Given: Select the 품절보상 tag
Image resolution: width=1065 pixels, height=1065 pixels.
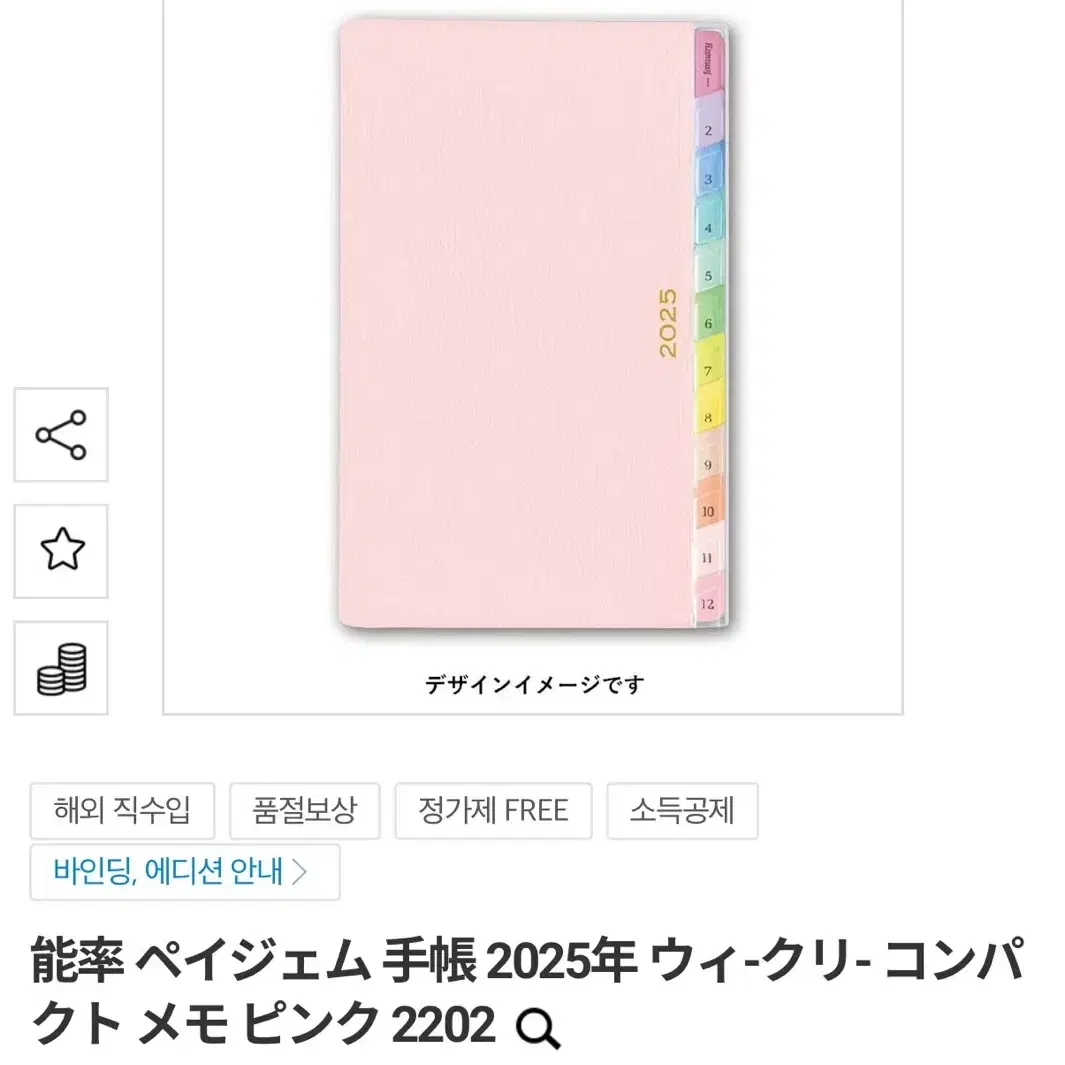Looking at the screenshot, I should click(x=304, y=811).
